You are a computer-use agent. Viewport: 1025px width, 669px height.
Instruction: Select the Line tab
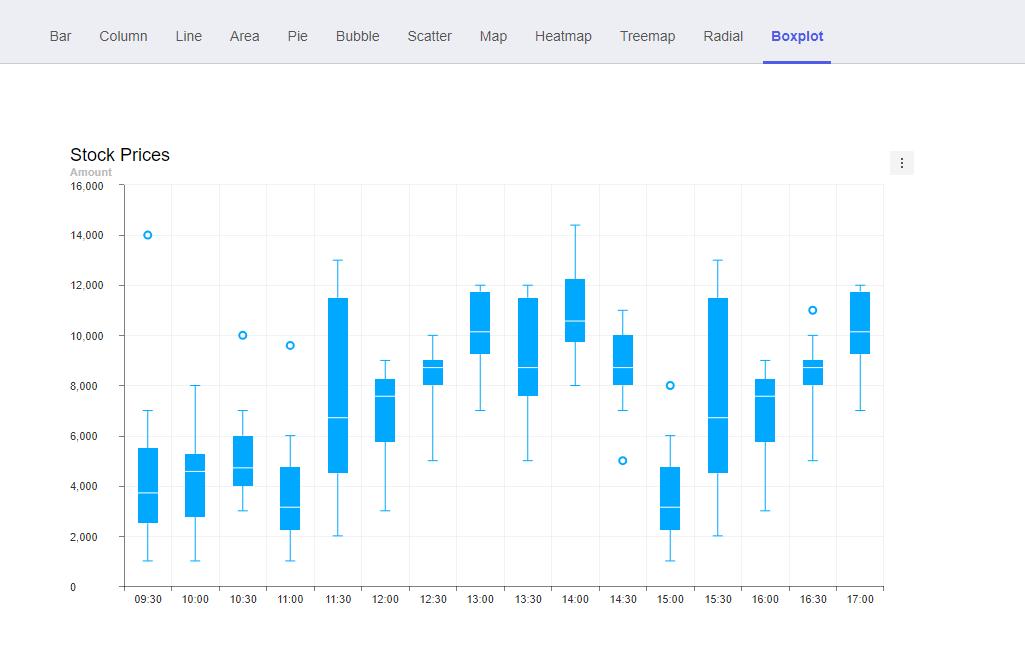point(188,36)
